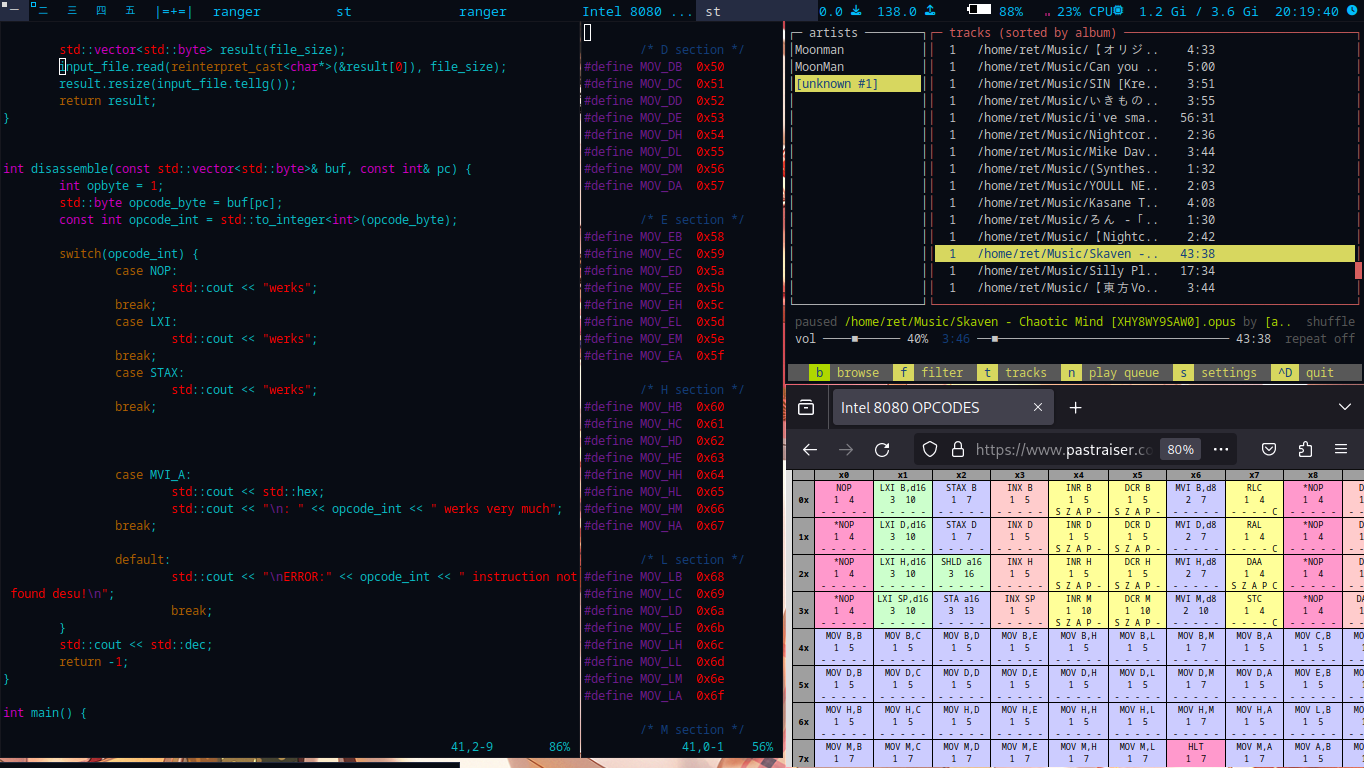This screenshot has width=1364, height=768.
Task: Switch to workspace 二 in top bar
Action: pyautogui.click(x=43, y=11)
